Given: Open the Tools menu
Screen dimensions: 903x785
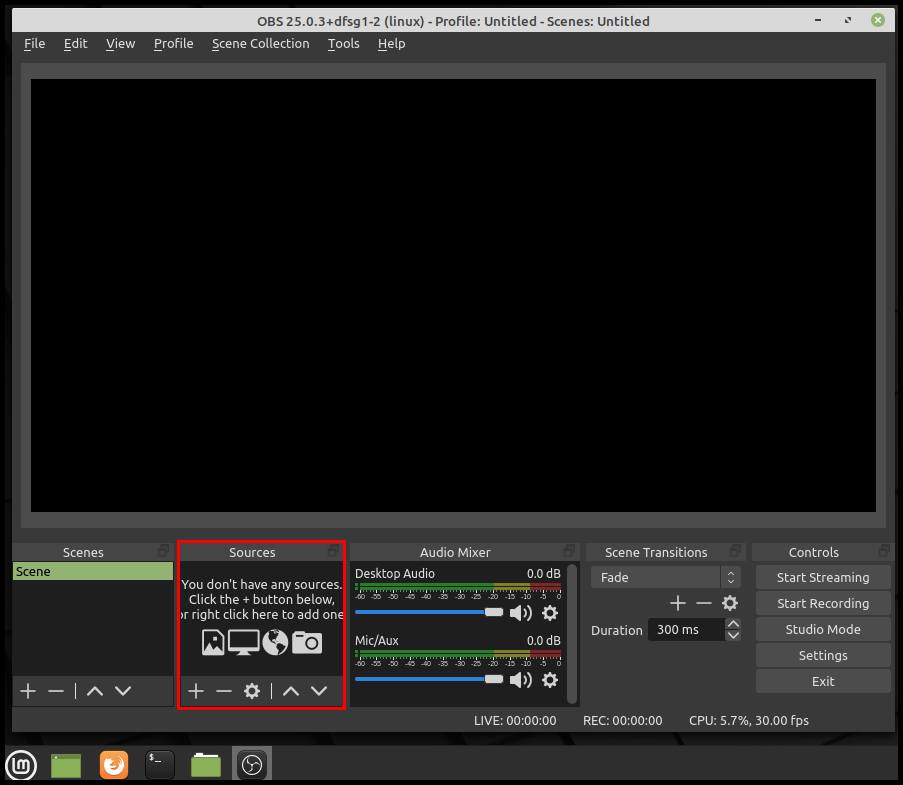Looking at the screenshot, I should (343, 44).
